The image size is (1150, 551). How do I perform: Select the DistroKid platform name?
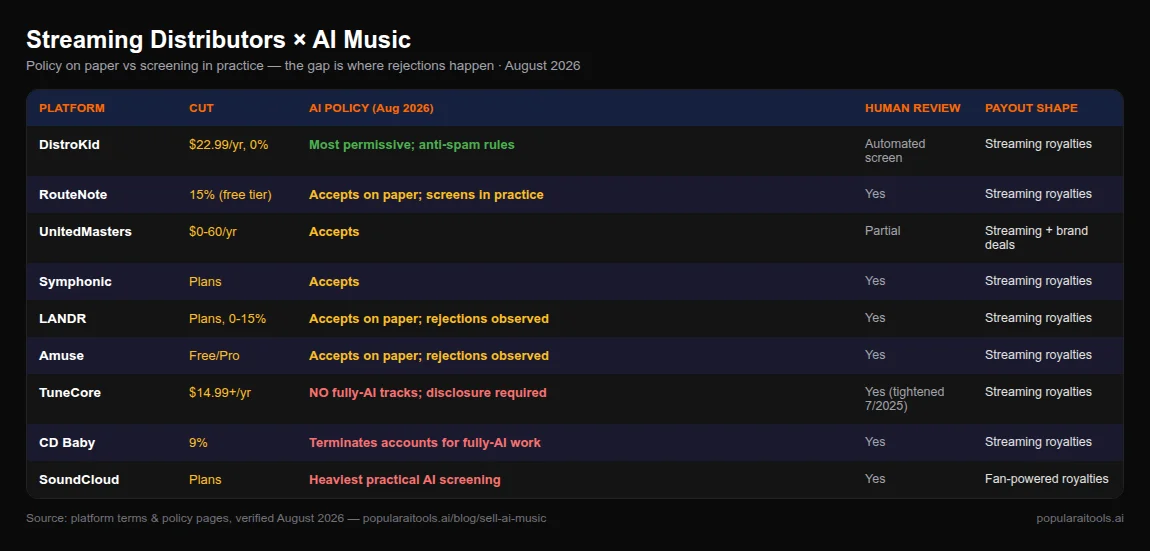click(x=69, y=145)
